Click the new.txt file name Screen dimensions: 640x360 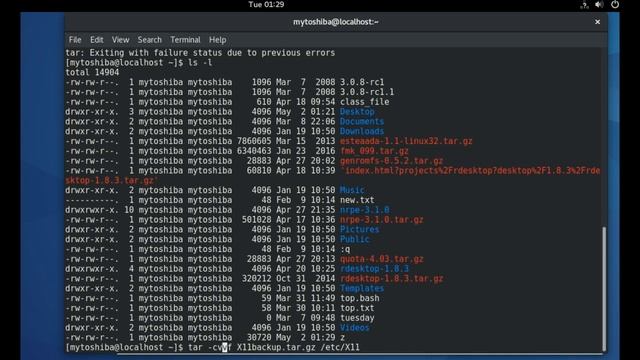point(357,200)
